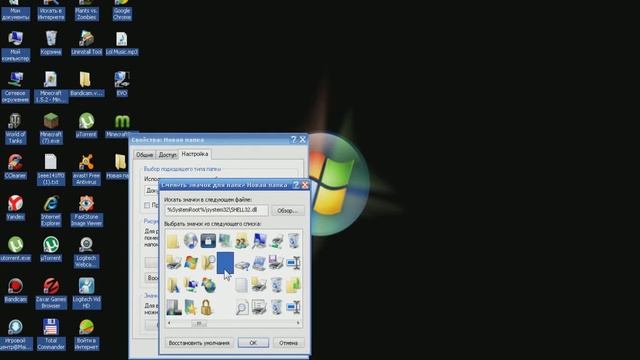Click the icon list right scroll arrow
Viewport: 640px width, 360px height.
298,323
